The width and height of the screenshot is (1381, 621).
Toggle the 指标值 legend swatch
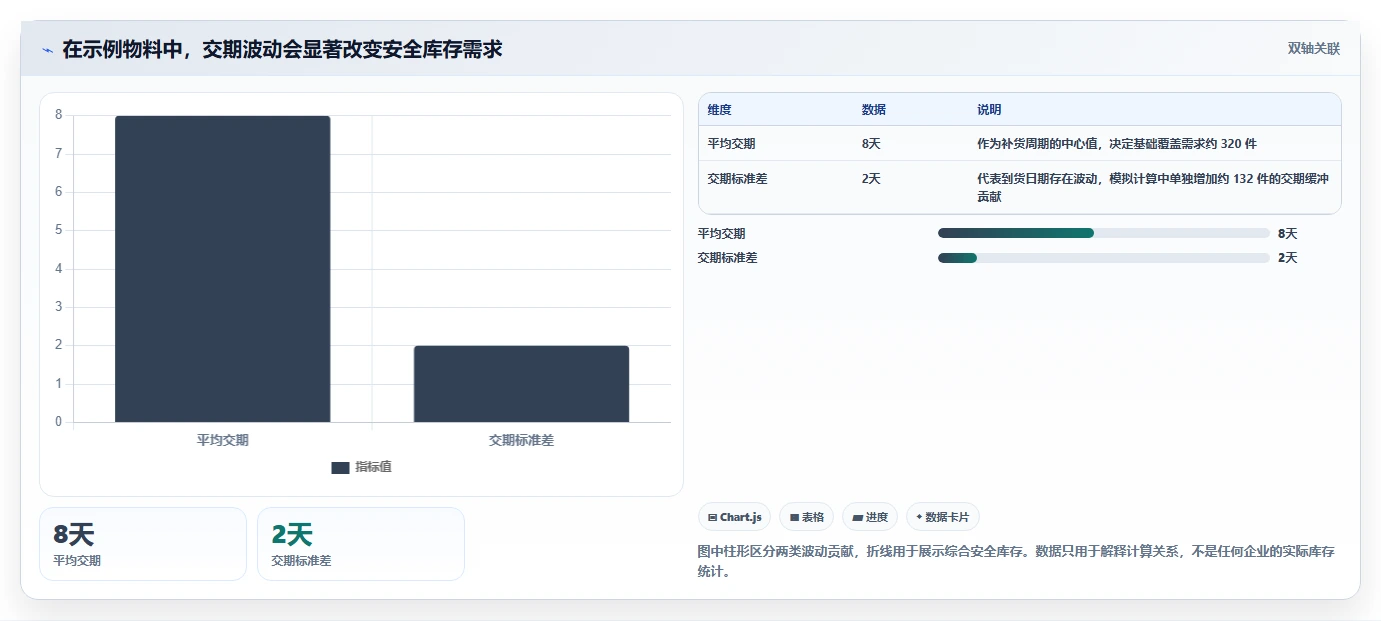coord(340,467)
